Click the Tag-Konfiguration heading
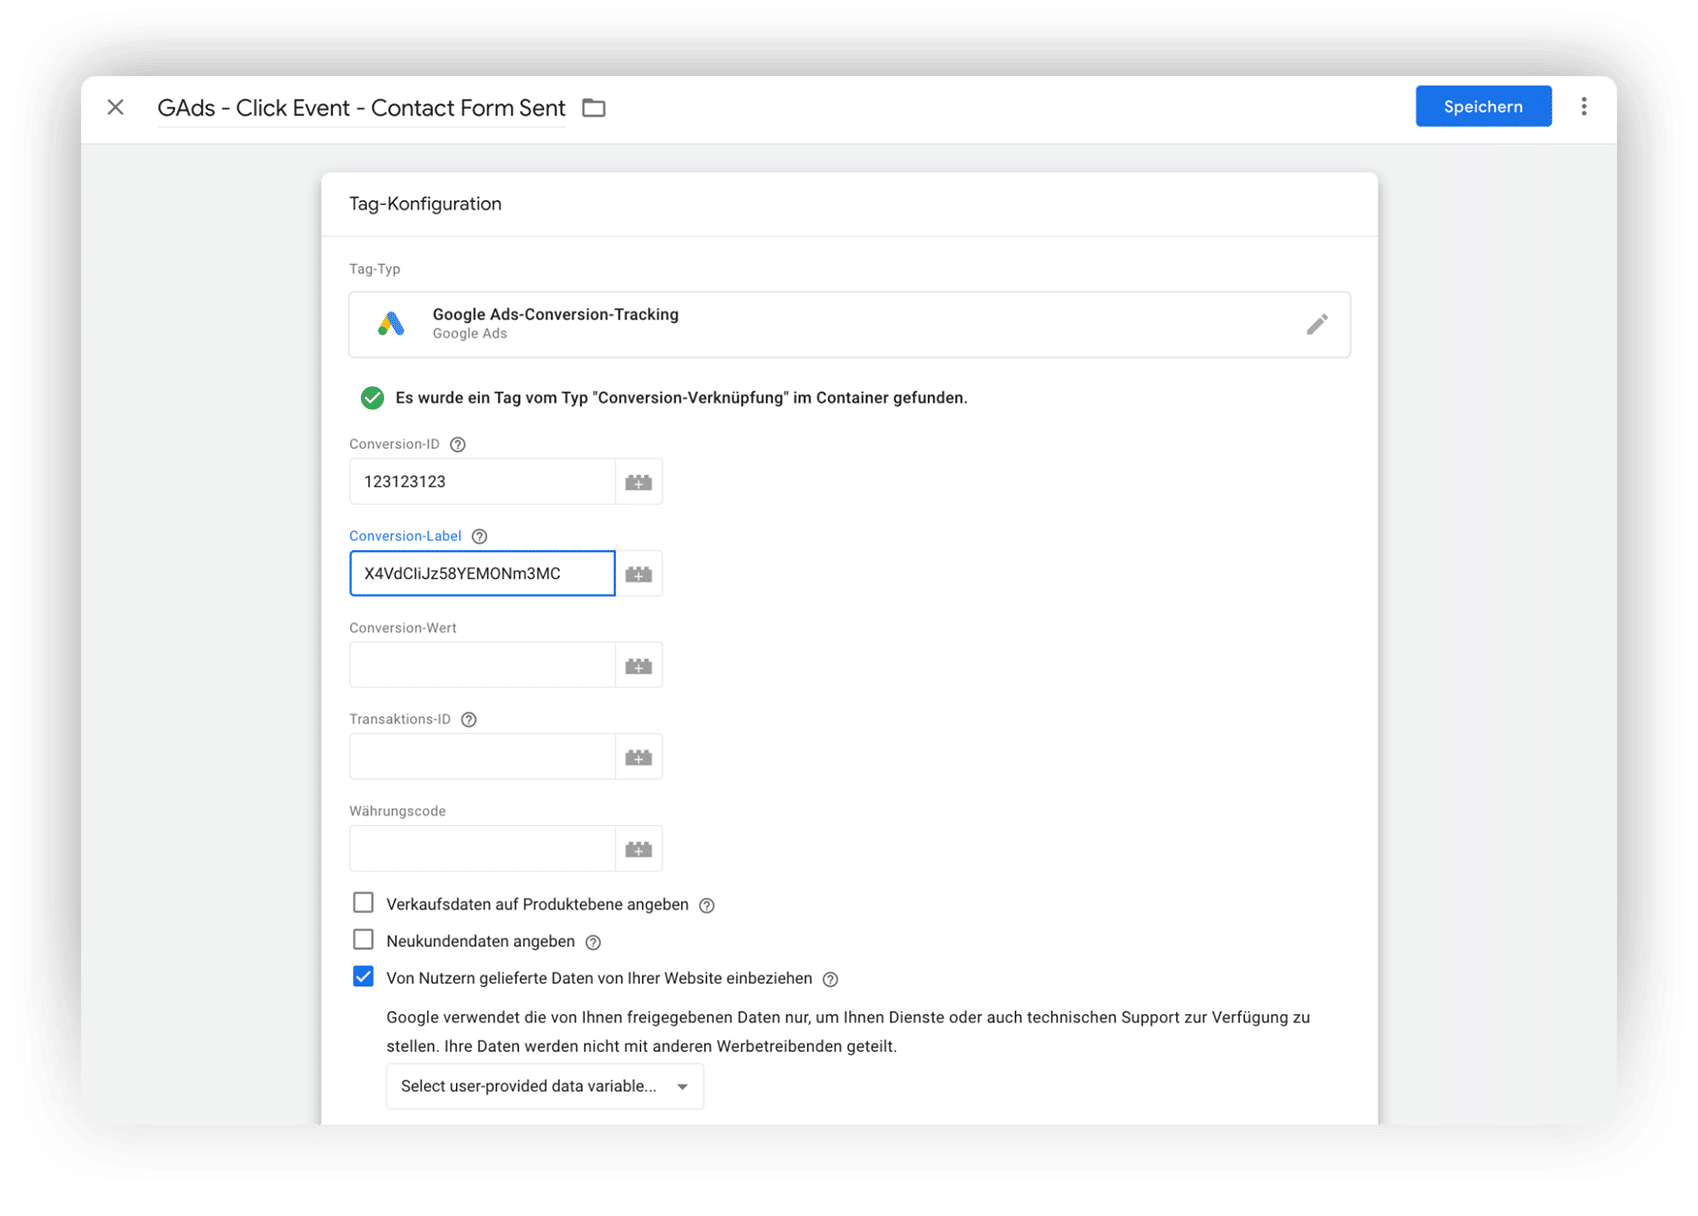Image resolution: width=1698 pixels, height=1216 pixels. coord(425,204)
